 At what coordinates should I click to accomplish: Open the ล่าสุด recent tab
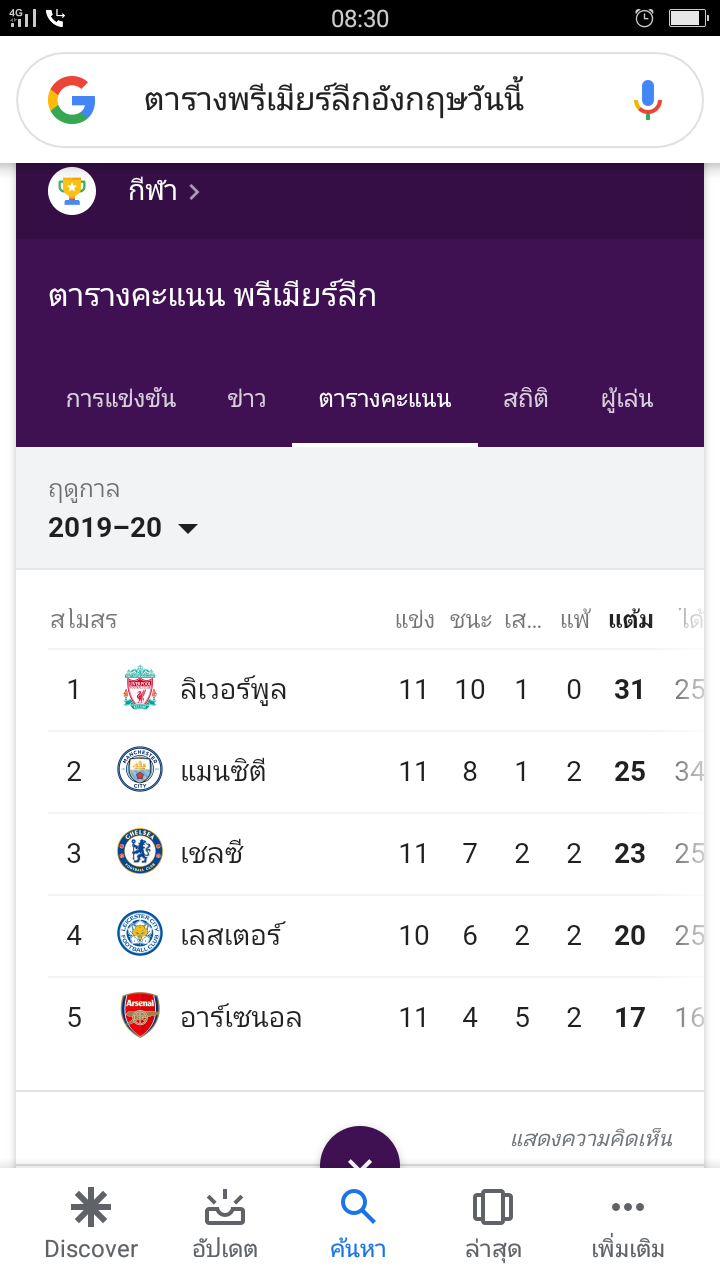point(492,1224)
